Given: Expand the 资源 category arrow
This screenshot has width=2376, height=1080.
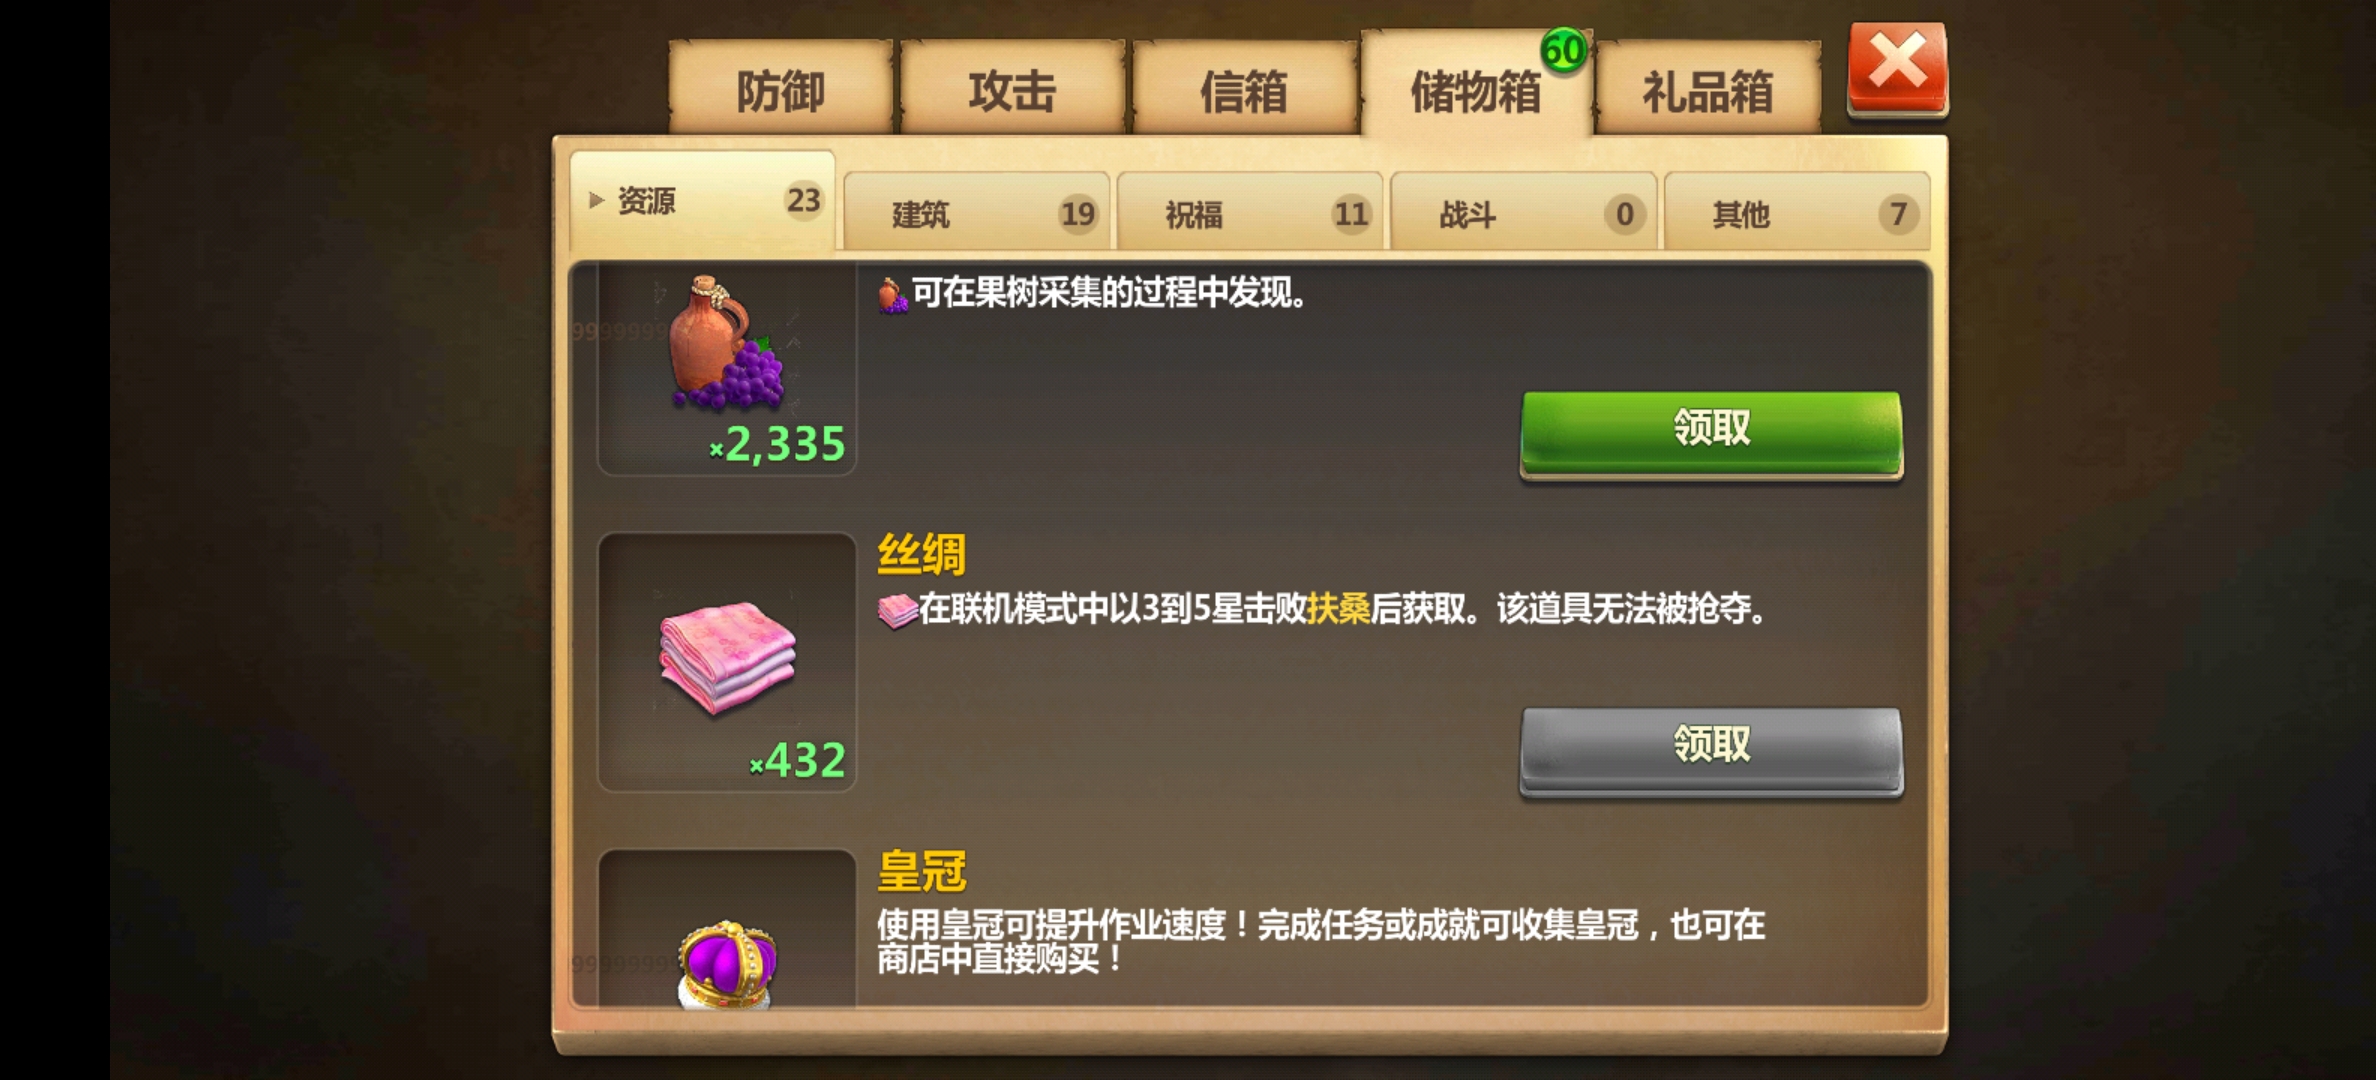Looking at the screenshot, I should tap(596, 200).
